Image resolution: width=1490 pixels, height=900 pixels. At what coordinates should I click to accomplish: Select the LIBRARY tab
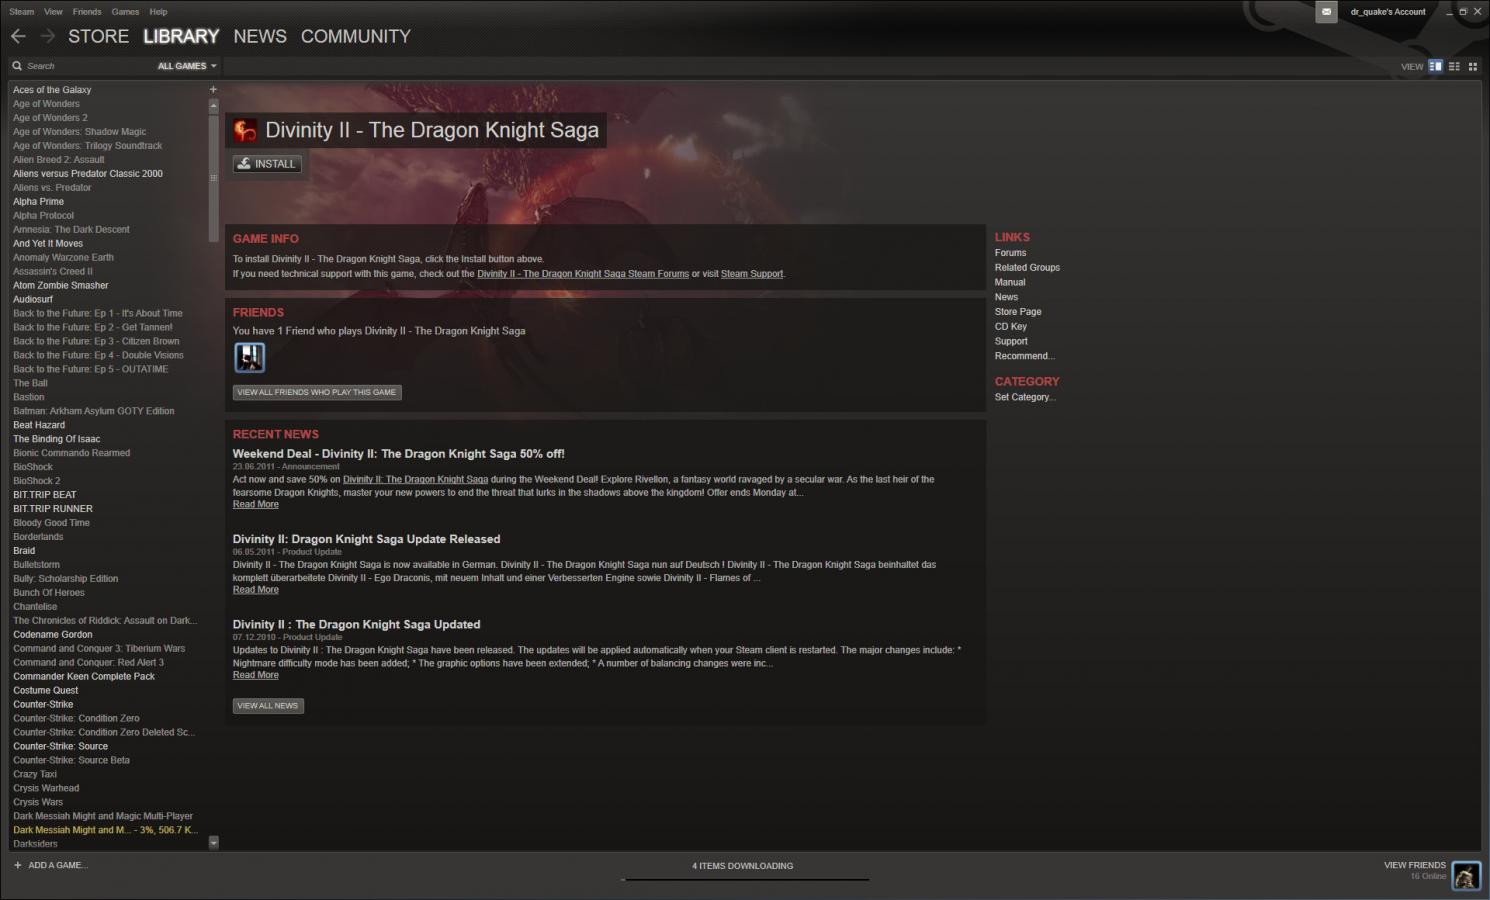pos(181,36)
